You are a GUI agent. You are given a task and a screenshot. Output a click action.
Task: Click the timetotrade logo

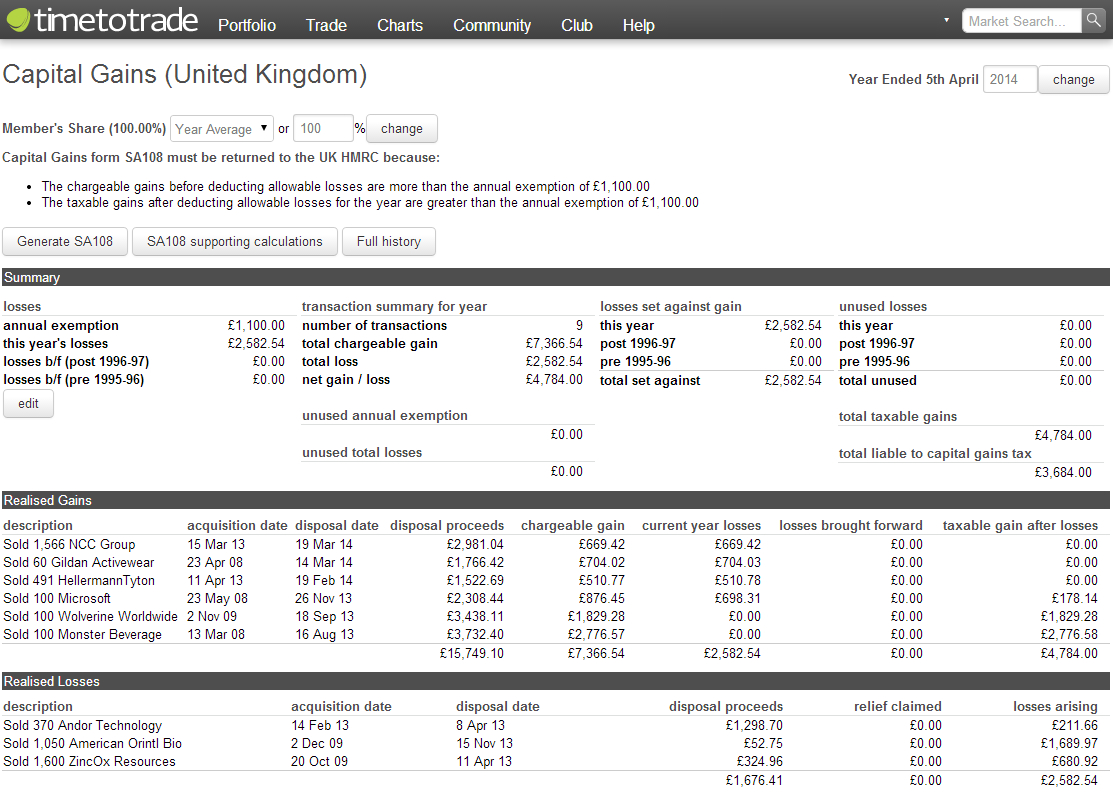[x=101, y=21]
